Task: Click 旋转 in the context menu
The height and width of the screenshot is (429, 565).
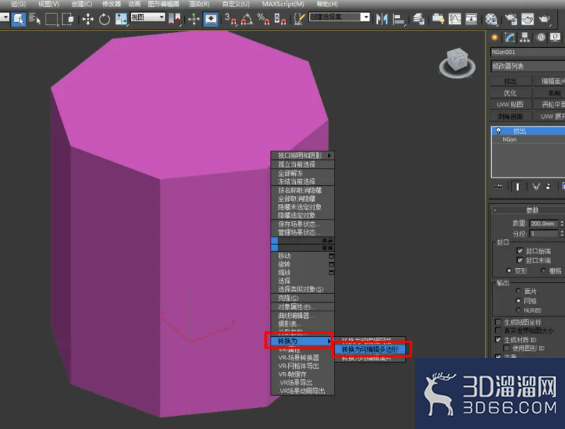Action: coord(284,264)
